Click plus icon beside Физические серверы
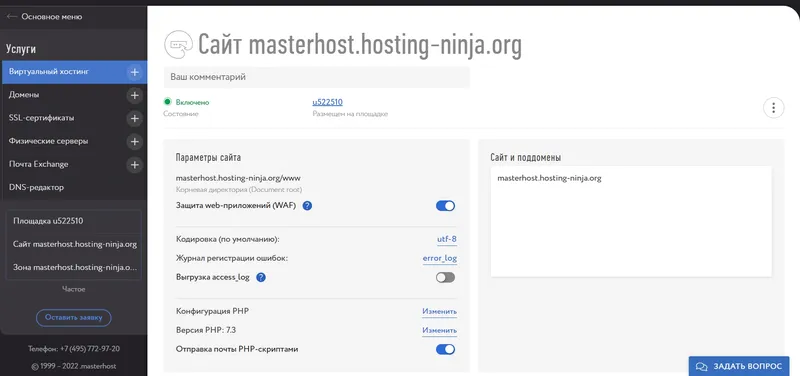 [x=134, y=141]
